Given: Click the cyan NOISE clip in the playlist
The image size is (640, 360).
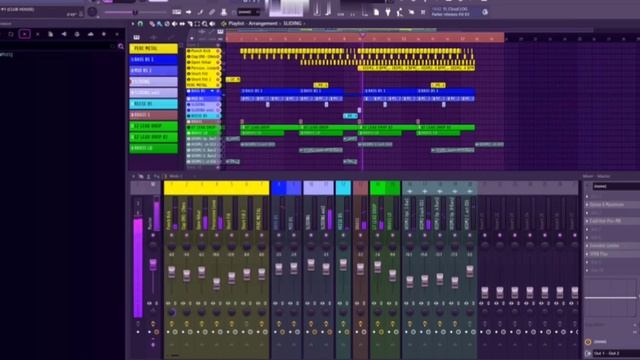Looking at the screenshot, I should pyautogui.click(x=350, y=116).
